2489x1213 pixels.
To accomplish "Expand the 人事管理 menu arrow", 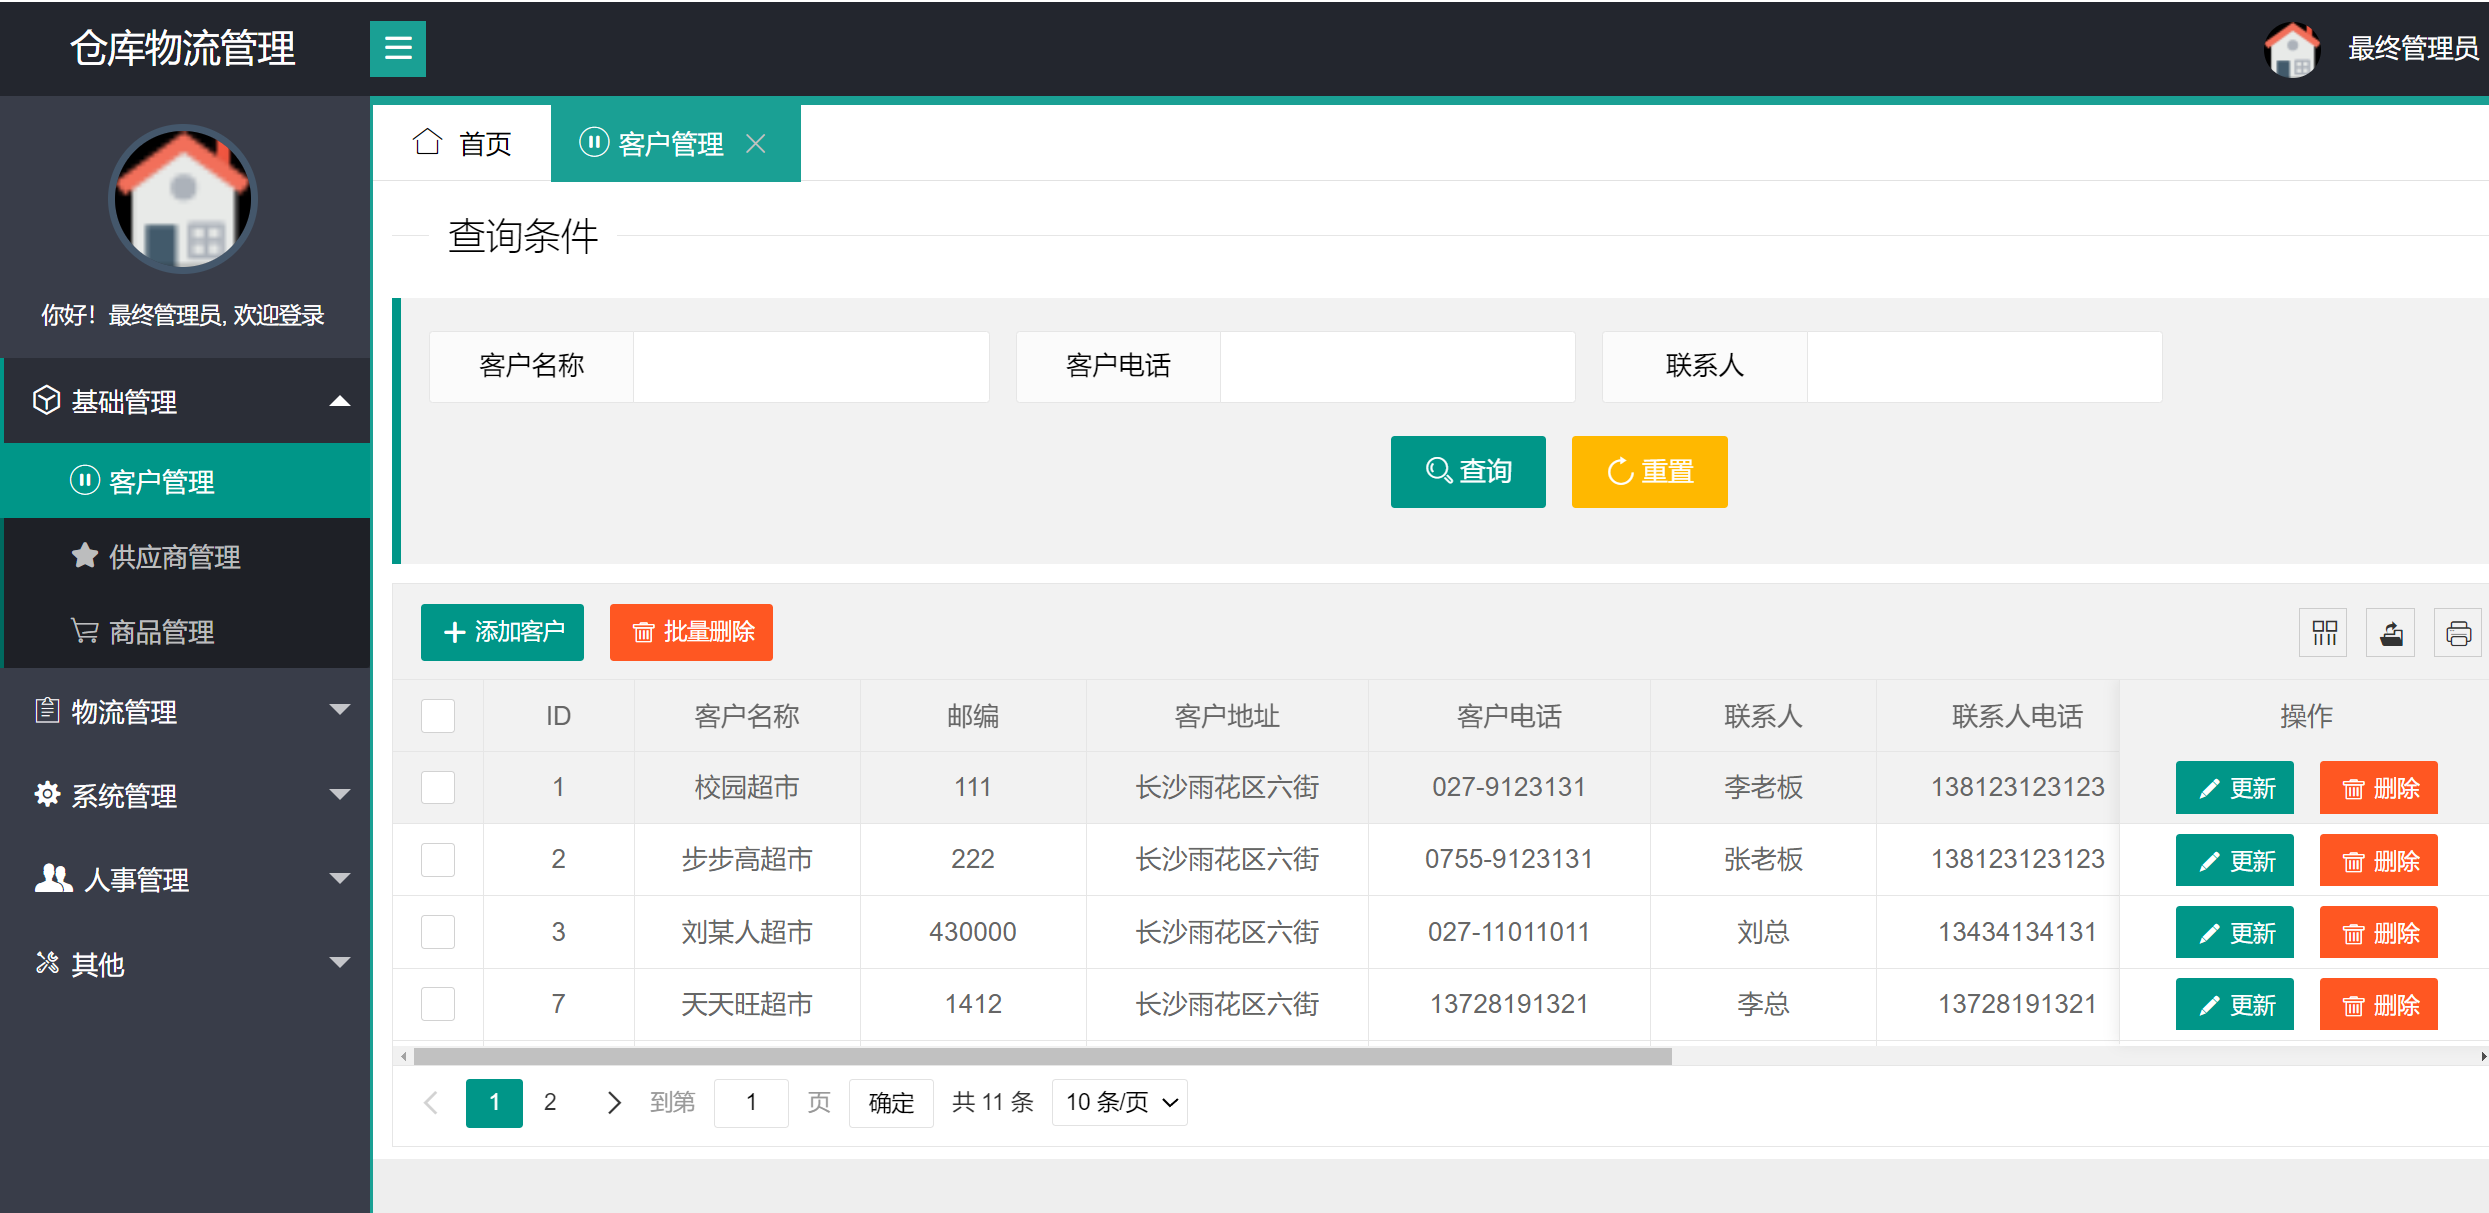I will [x=340, y=879].
